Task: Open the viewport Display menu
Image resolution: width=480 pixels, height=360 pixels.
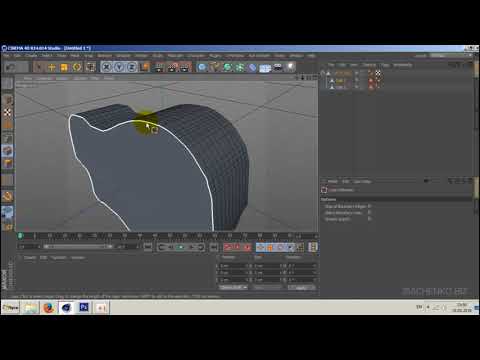Action: (x=62, y=78)
